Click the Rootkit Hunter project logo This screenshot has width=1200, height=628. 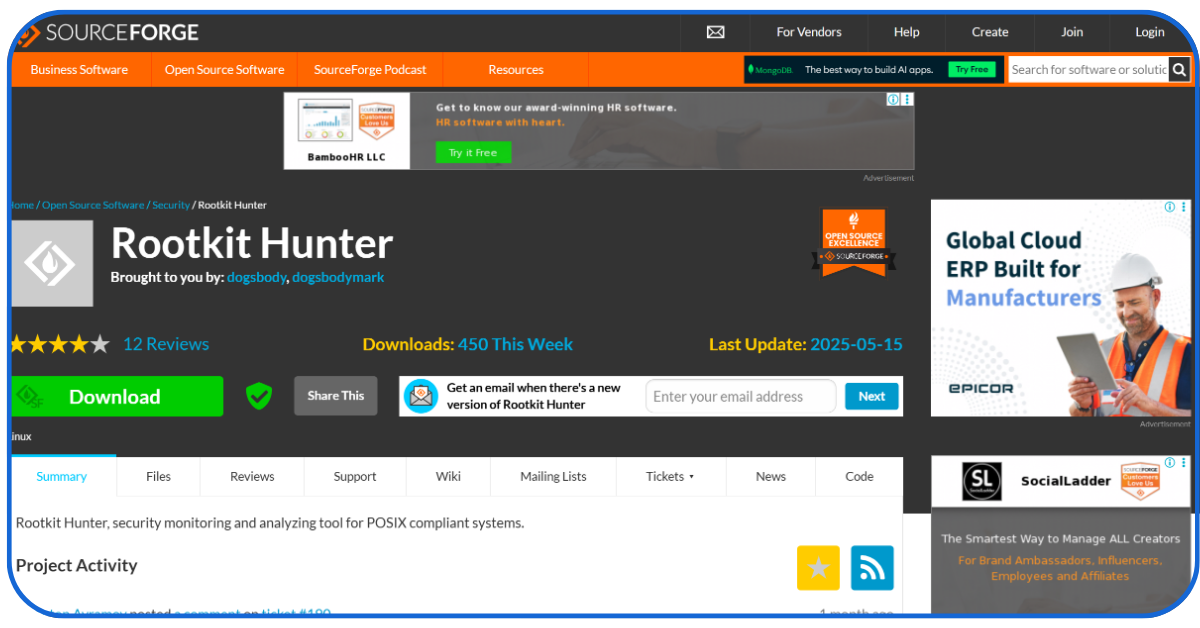pos(52,263)
